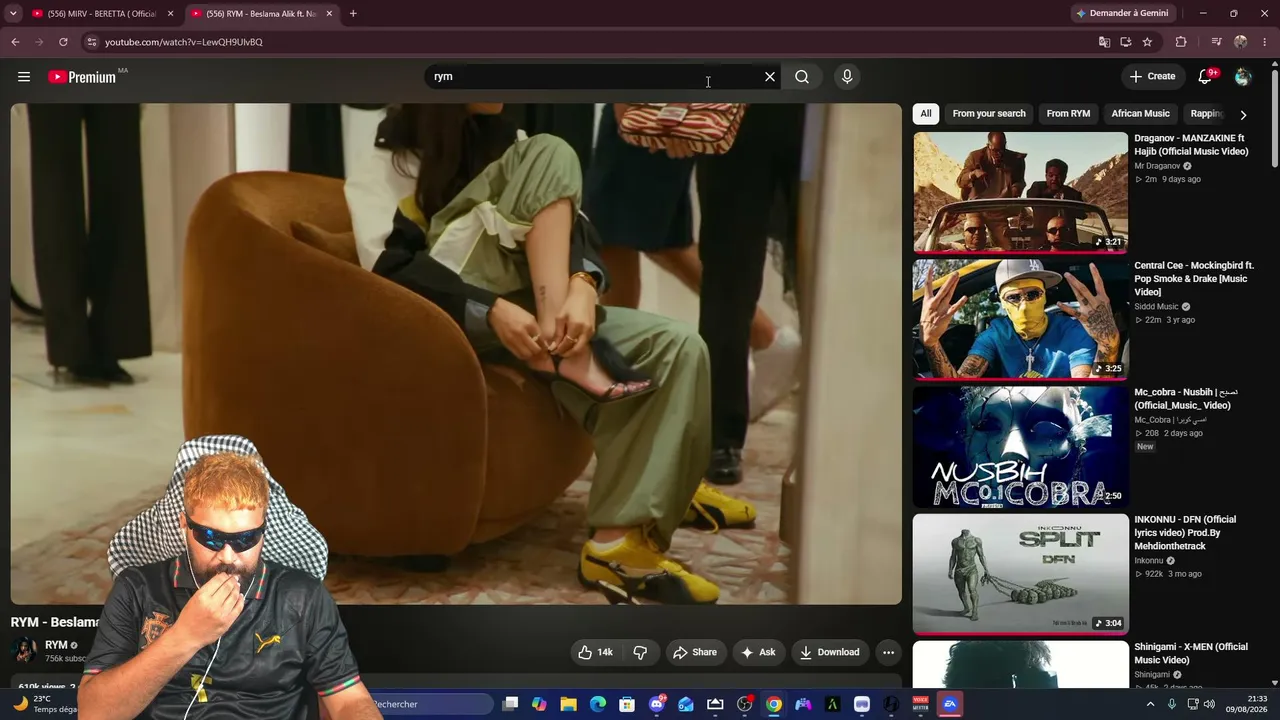
Task: Click Demander à Gemini button
Action: (x=1121, y=14)
